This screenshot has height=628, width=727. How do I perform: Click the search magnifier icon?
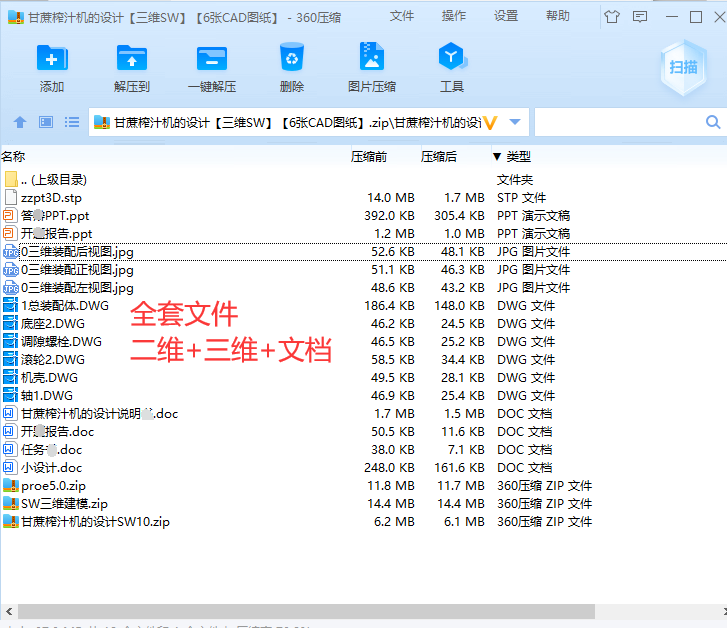[713, 122]
